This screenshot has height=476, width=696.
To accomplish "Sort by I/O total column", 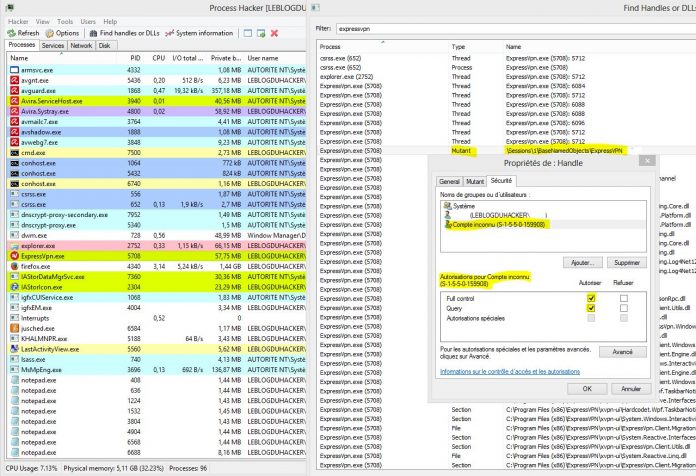I will point(187,58).
